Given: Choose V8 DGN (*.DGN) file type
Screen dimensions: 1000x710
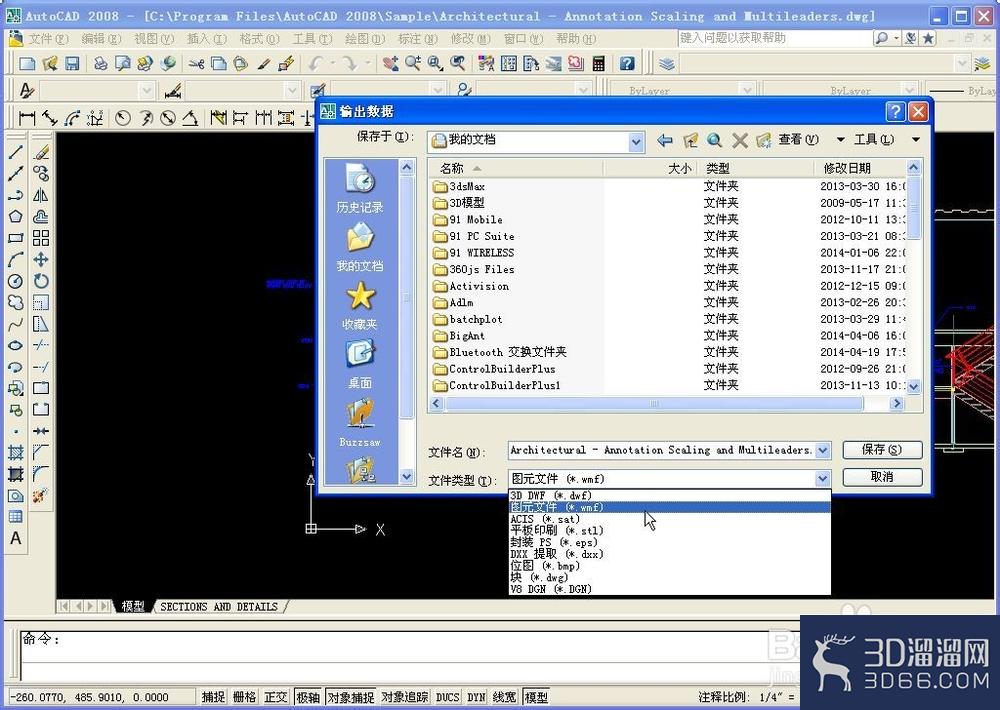Looking at the screenshot, I should pyautogui.click(x=670, y=589).
